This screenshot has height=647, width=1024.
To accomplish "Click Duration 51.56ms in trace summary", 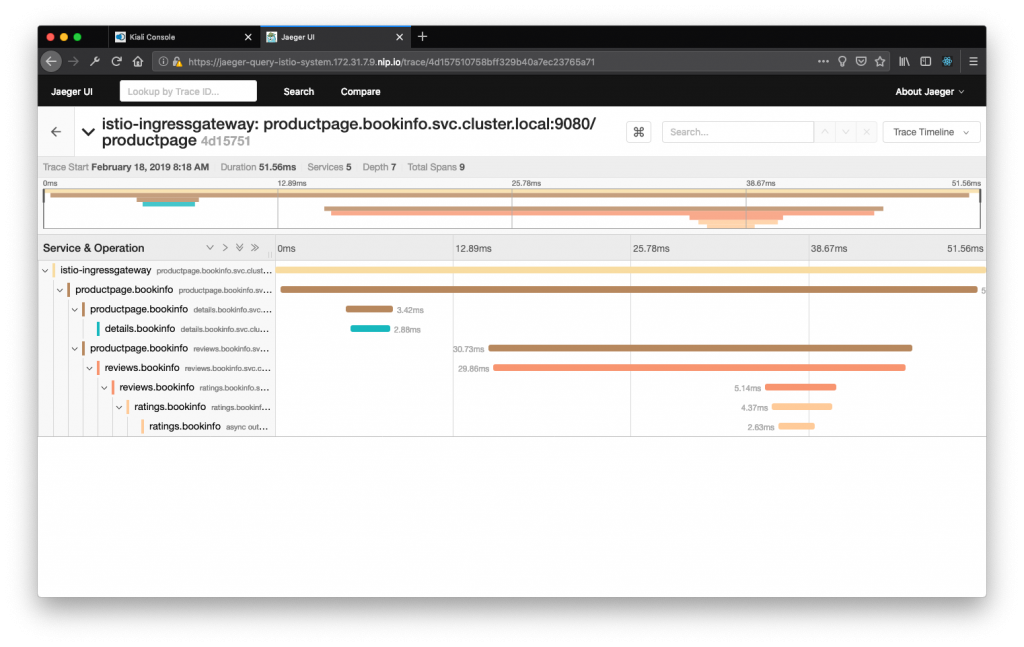I will coord(258,167).
